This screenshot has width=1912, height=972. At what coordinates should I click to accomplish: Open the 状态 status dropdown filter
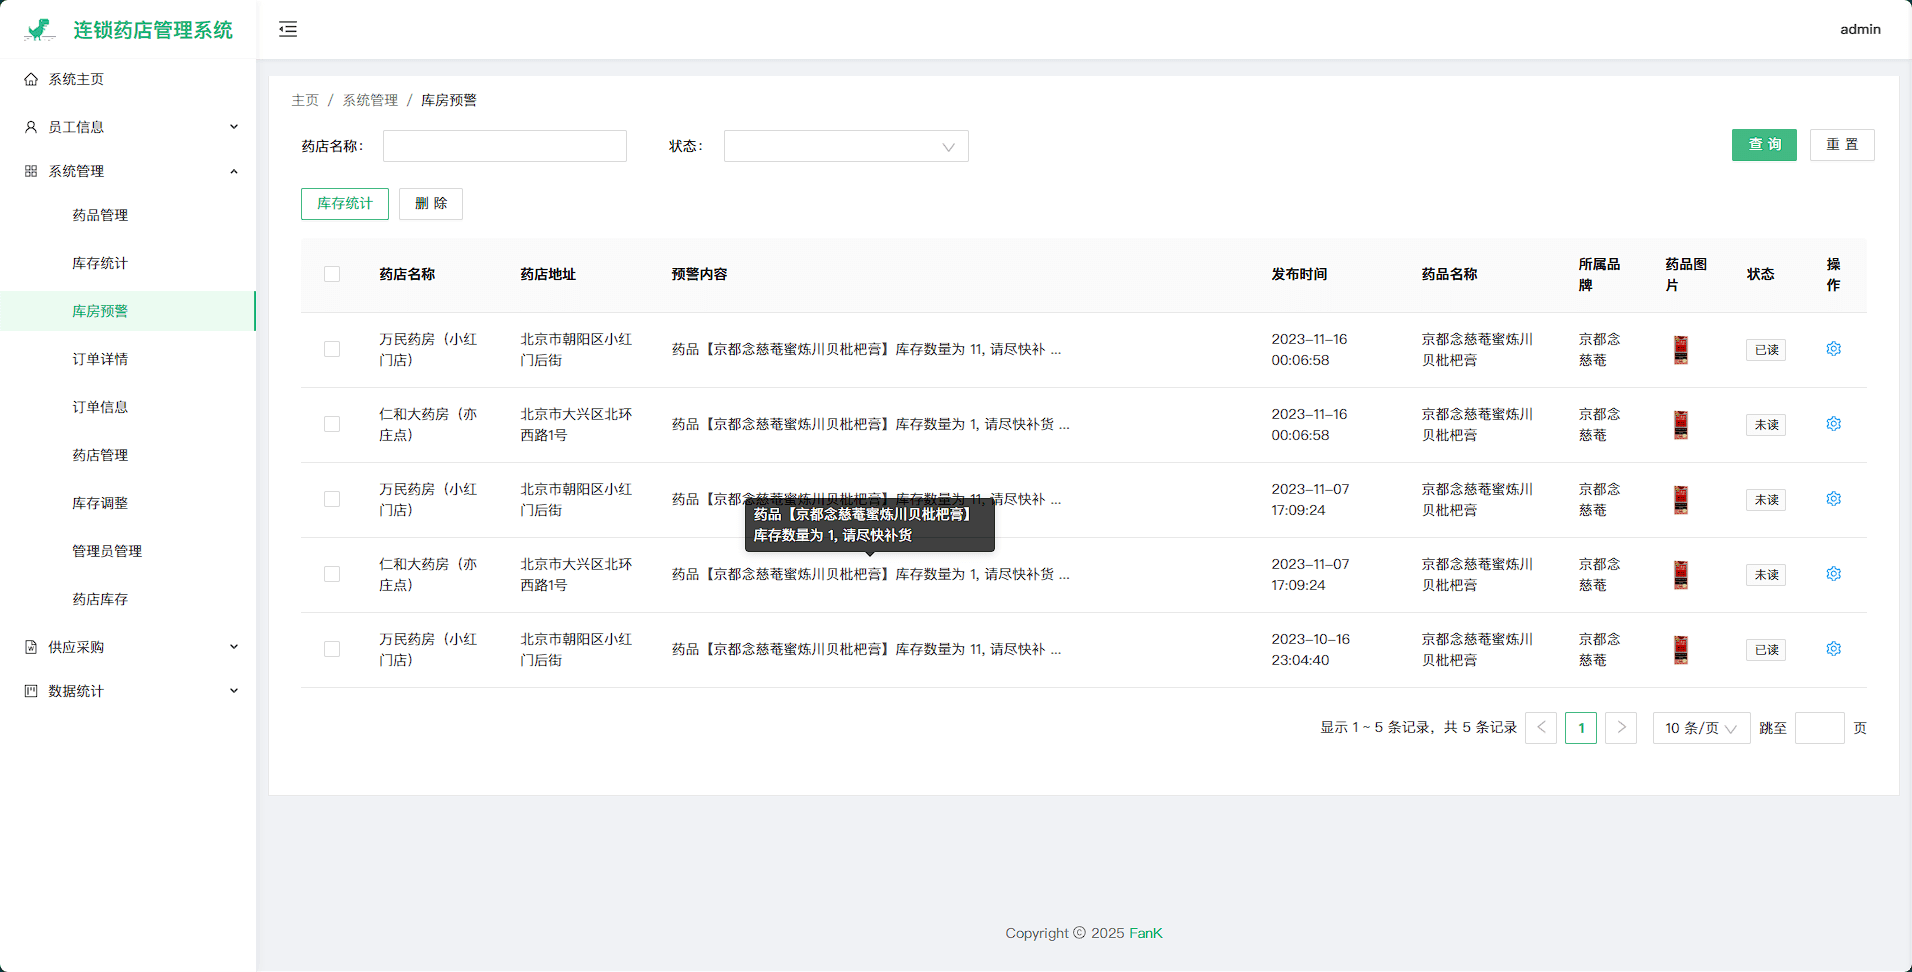click(845, 146)
